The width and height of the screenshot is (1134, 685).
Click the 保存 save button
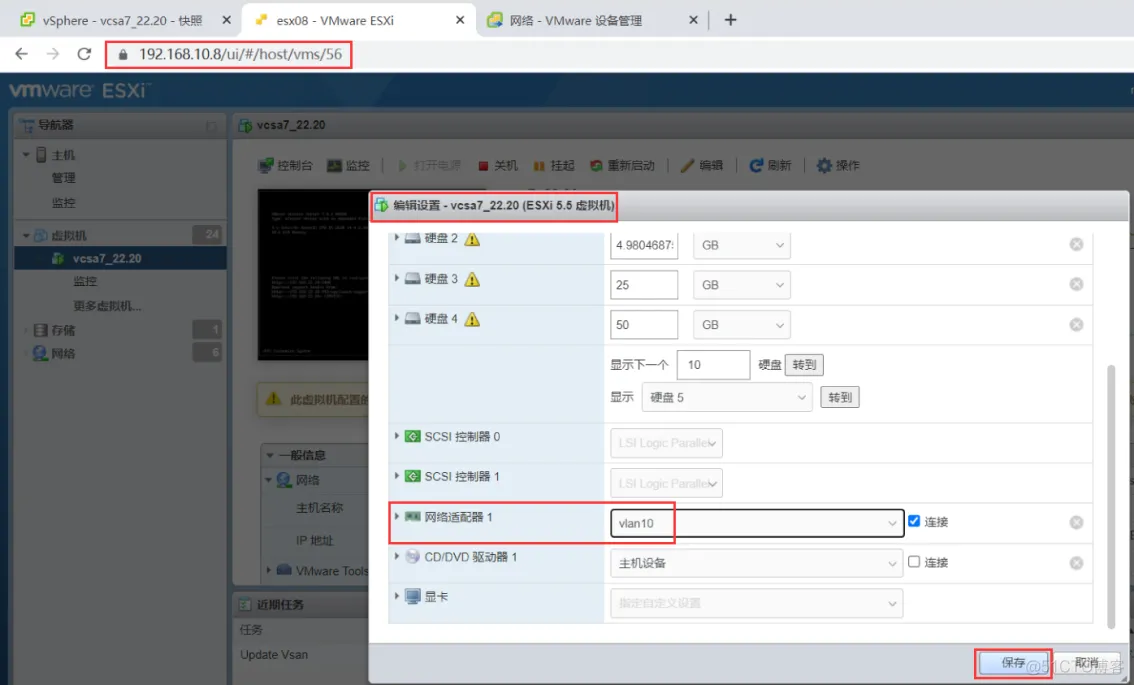point(1012,663)
